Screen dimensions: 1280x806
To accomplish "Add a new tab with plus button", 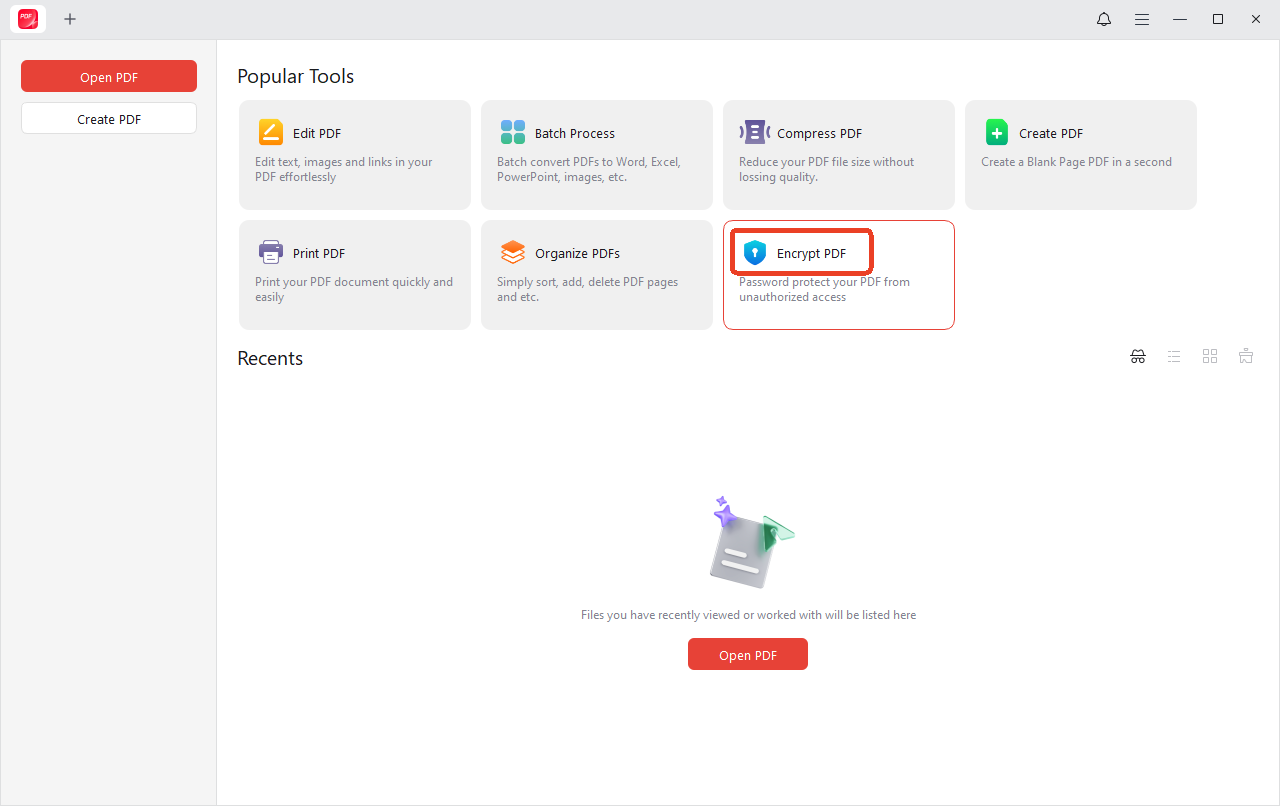I will tap(70, 19).
